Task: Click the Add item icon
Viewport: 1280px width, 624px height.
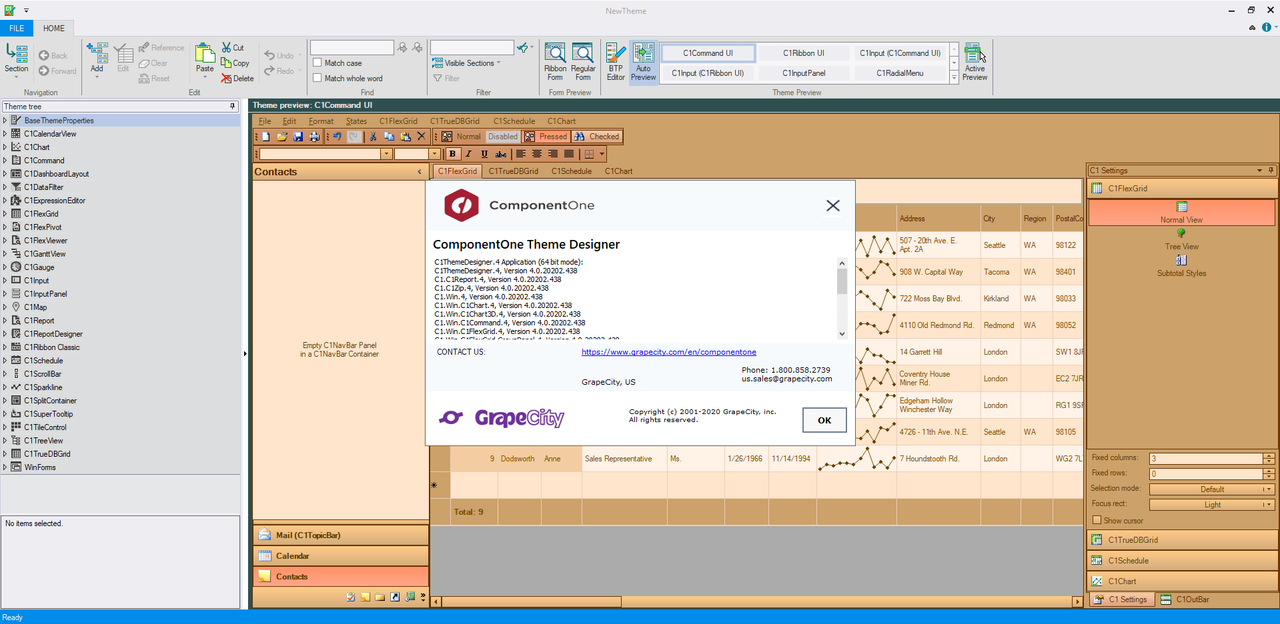Action: point(97,52)
